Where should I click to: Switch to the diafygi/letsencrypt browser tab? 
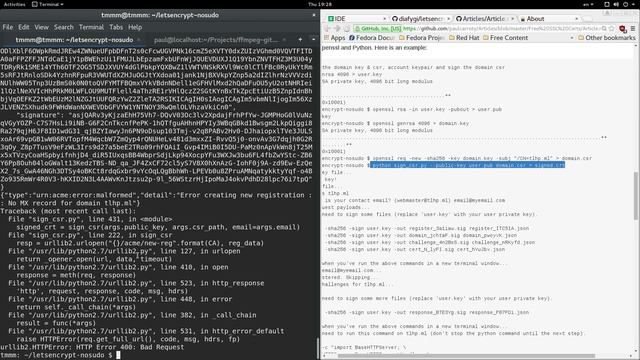click(420, 19)
